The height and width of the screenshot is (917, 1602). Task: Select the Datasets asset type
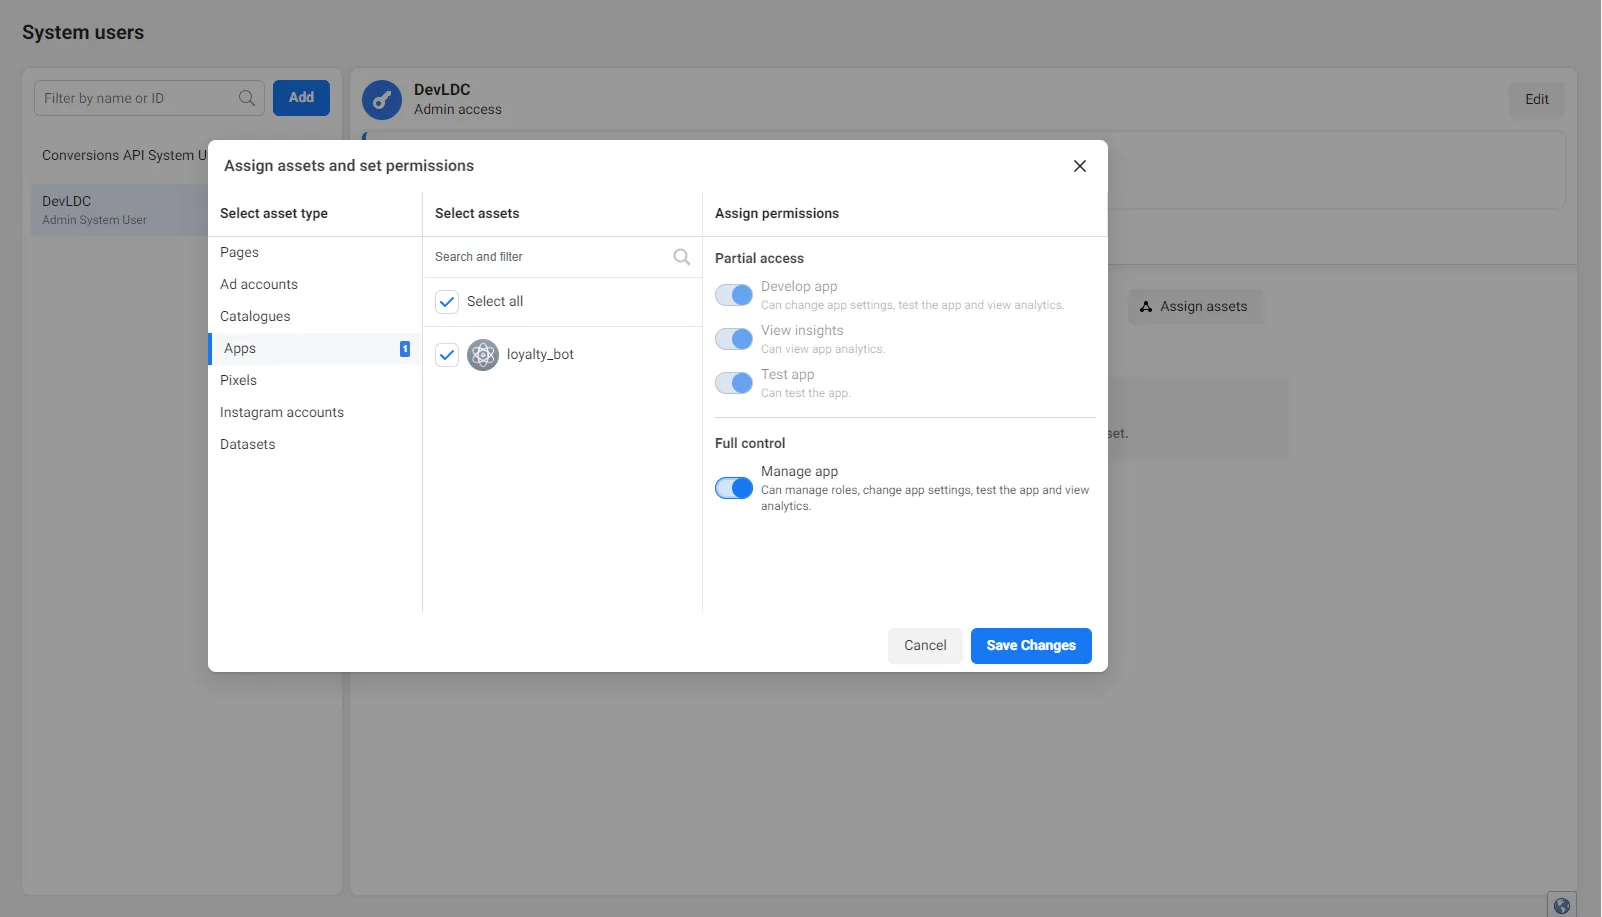315,445
